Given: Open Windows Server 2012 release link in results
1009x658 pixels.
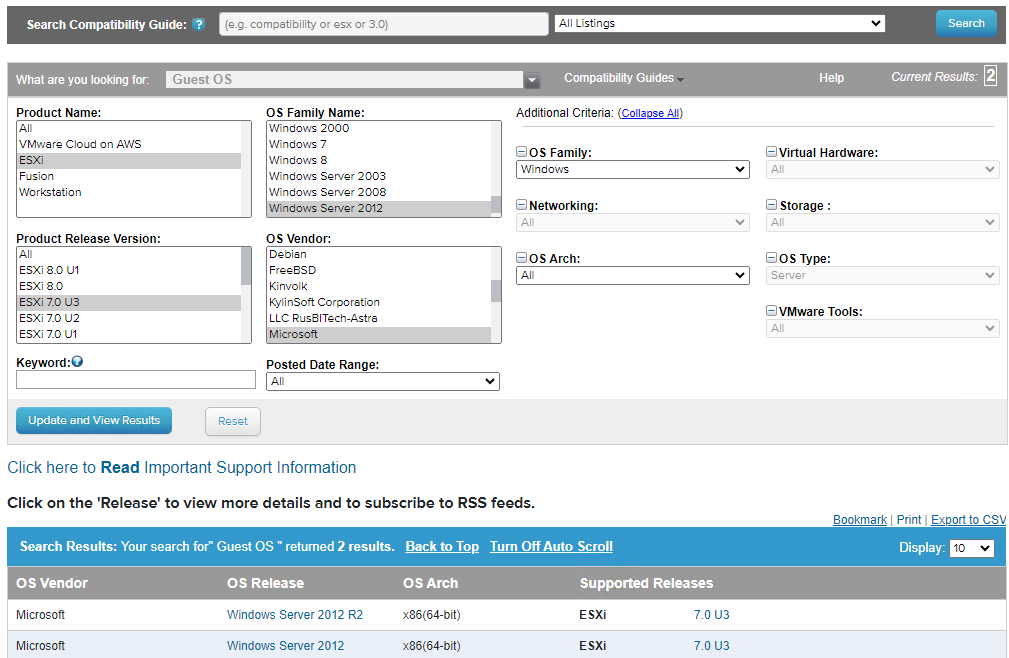Looking at the screenshot, I should pyautogui.click(x=285, y=646).
